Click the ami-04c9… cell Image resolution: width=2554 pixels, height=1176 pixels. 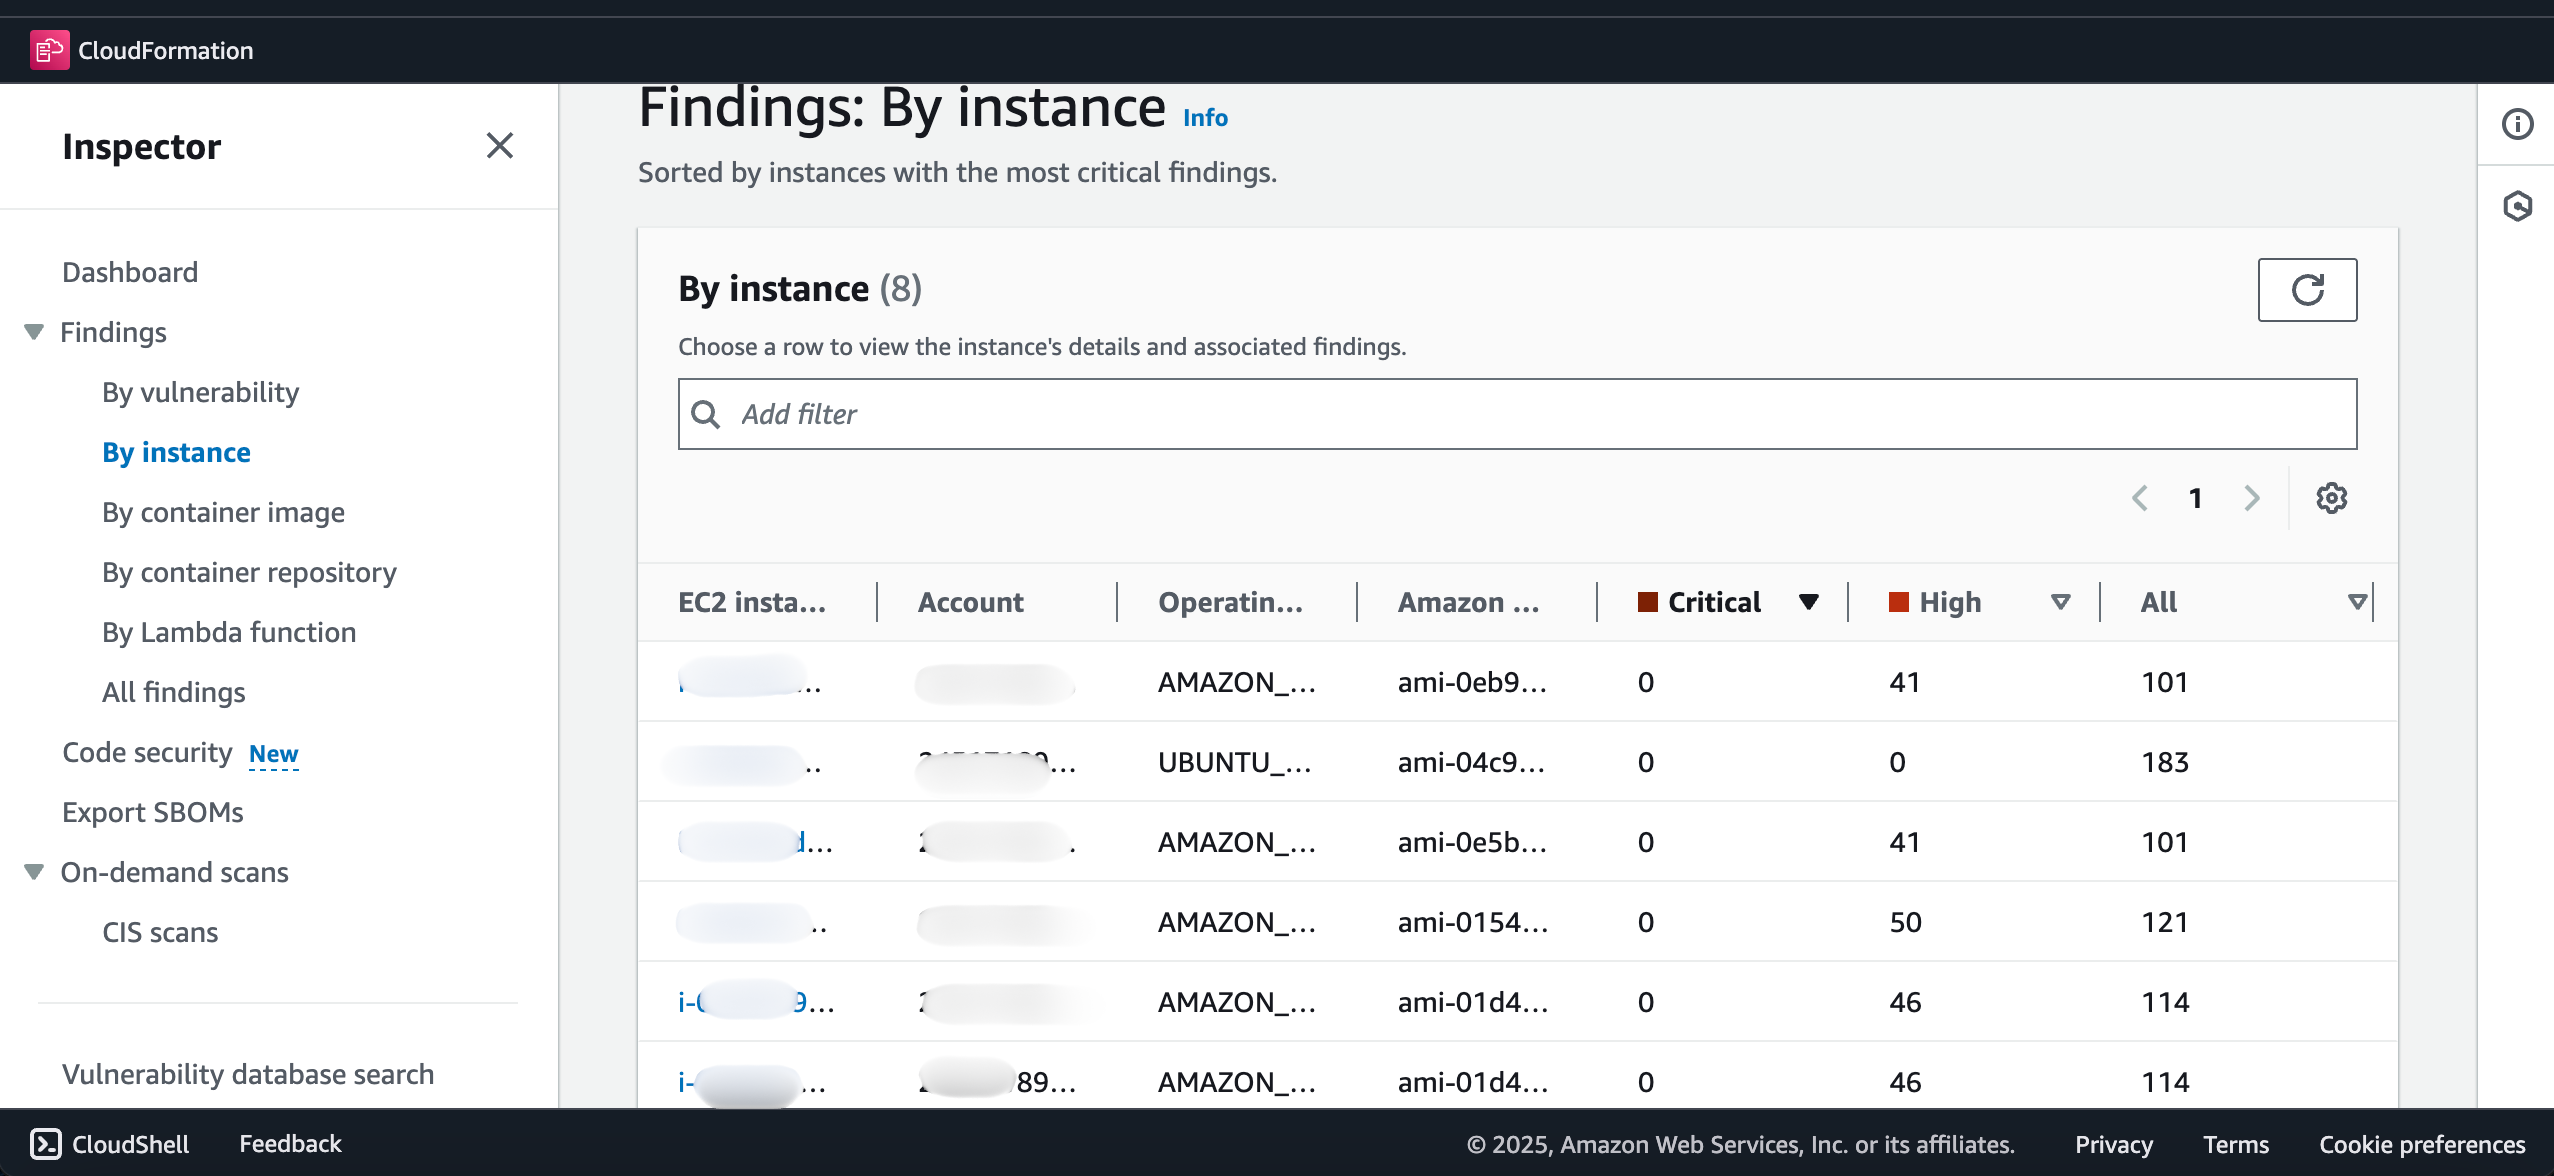pyautogui.click(x=1472, y=762)
